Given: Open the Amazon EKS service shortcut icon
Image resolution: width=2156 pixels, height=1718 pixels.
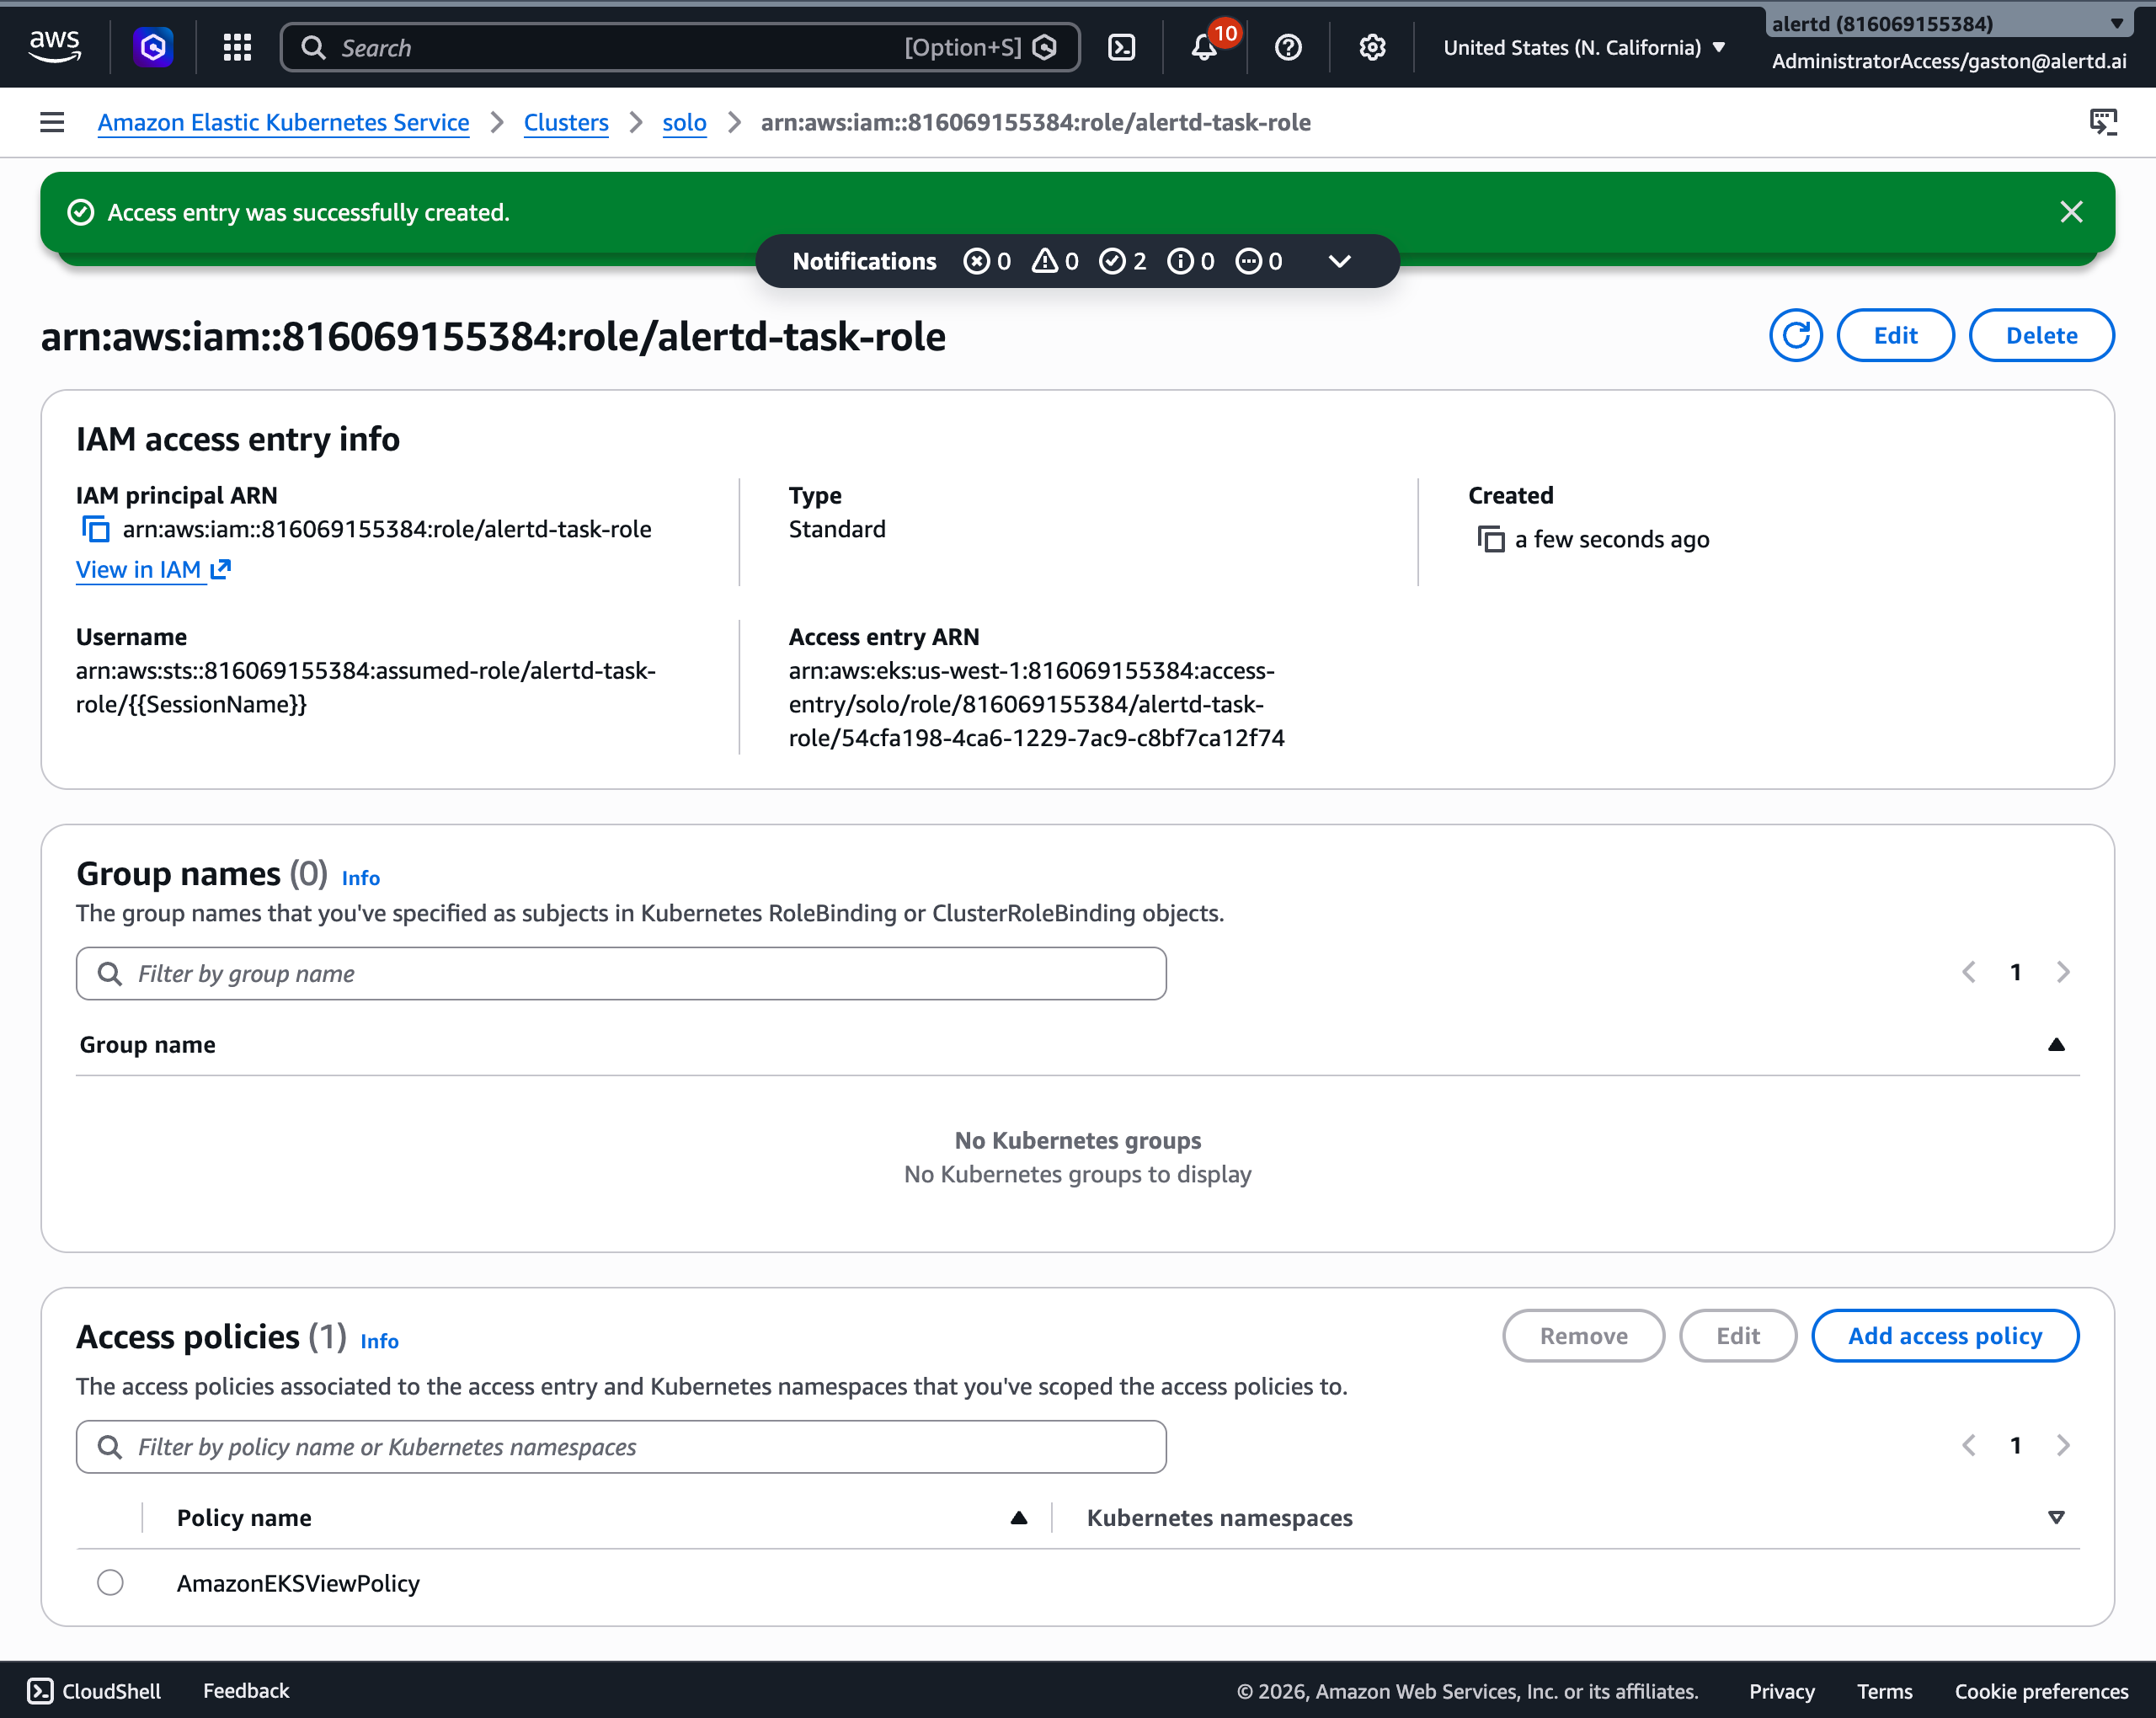Looking at the screenshot, I should (x=153, y=47).
